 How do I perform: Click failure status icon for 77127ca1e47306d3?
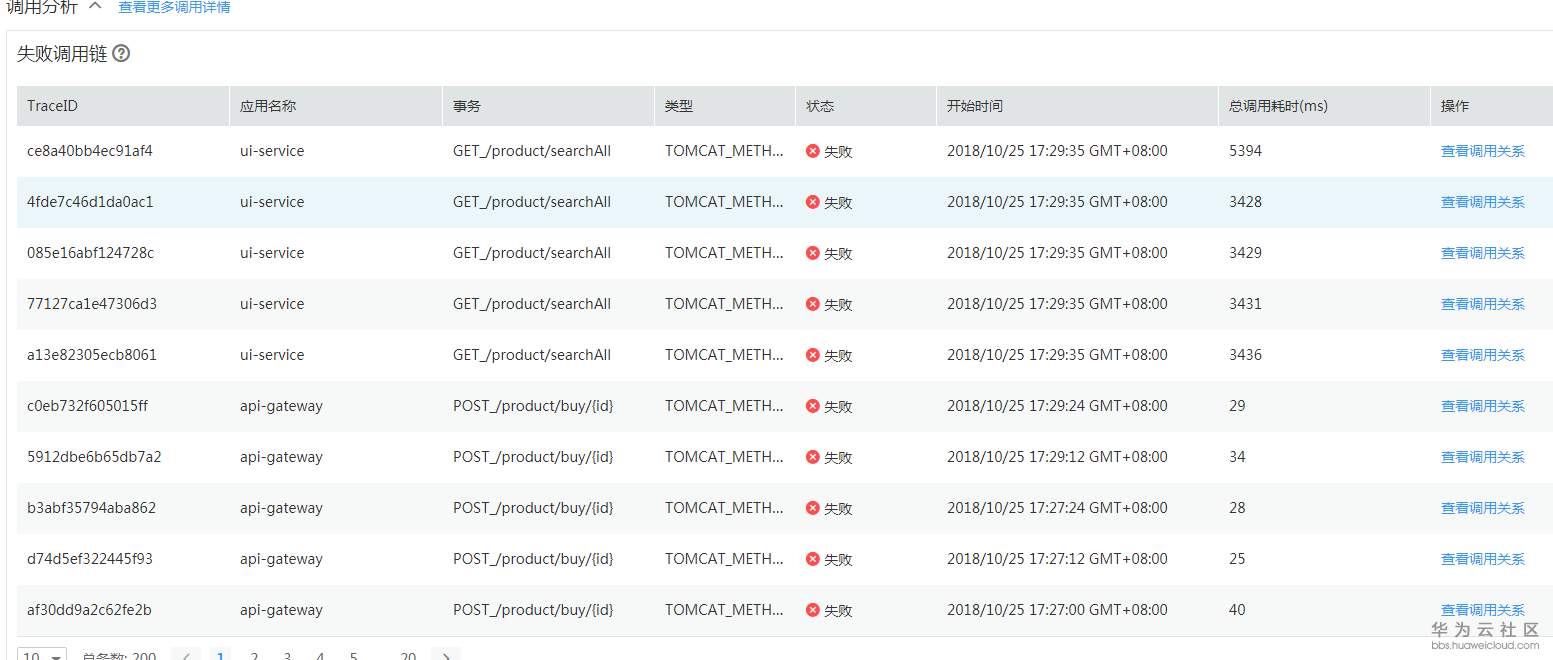(813, 304)
